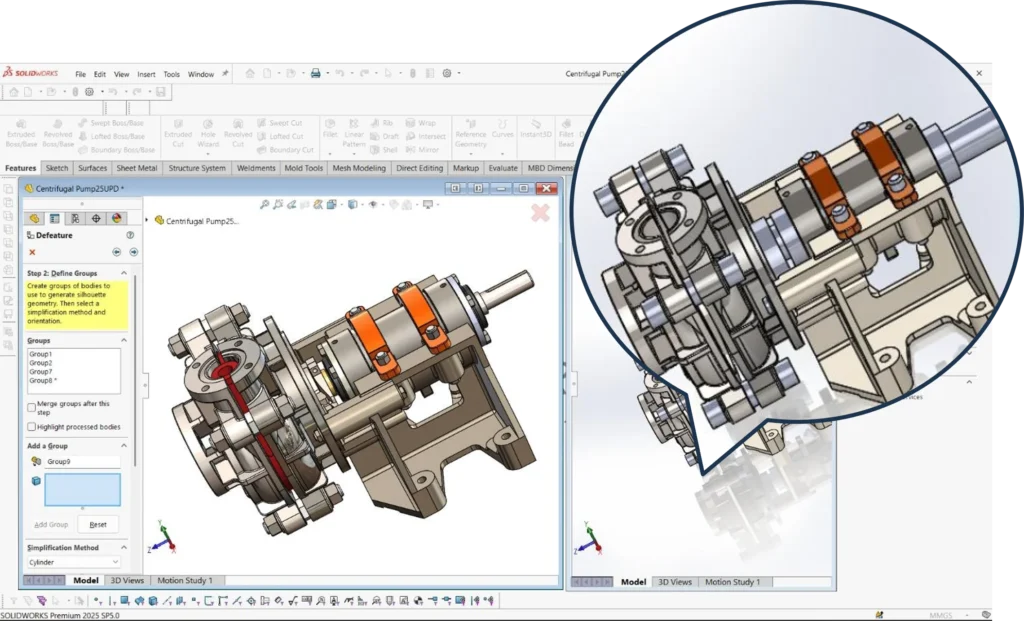Select the Instant3D tool
Viewport: 1024px width, 621px height.
point(536,129)
